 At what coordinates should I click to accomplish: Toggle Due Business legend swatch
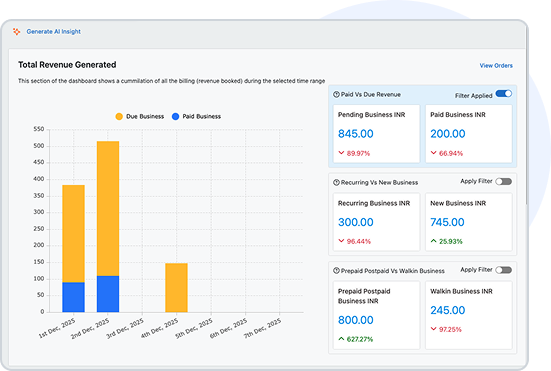[x=119, y=117]
